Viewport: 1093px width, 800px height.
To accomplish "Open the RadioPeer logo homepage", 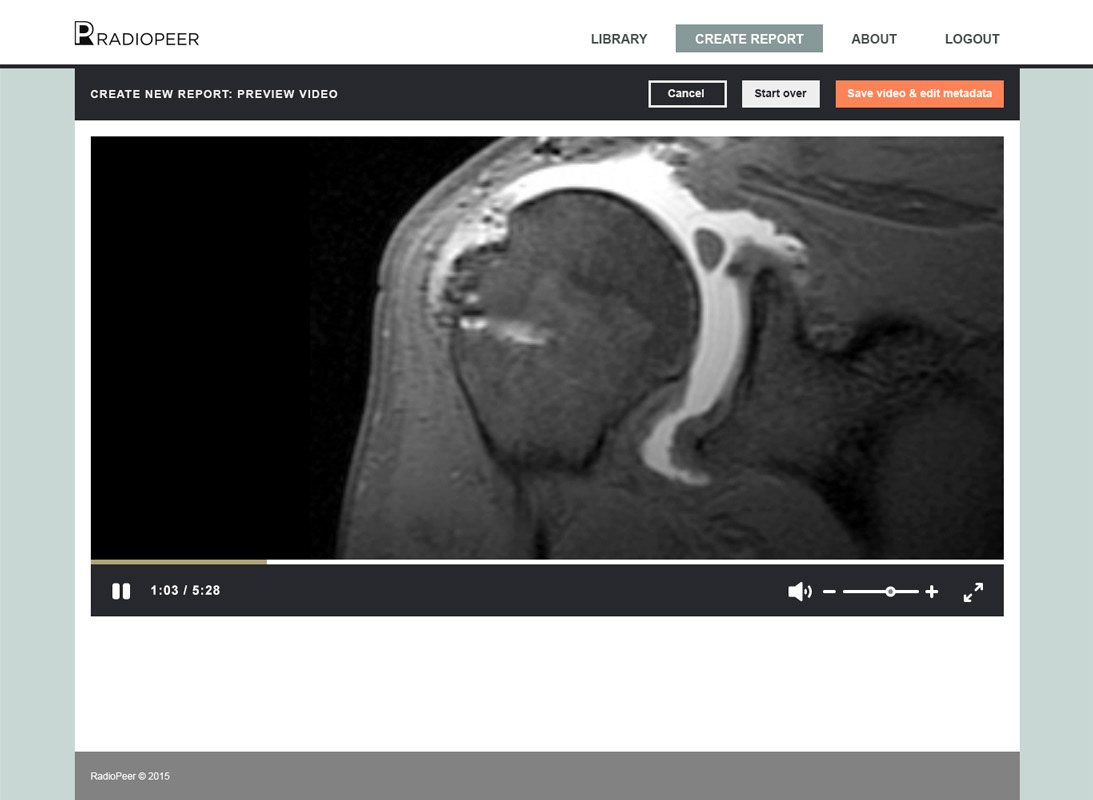I will click(137, 34).
